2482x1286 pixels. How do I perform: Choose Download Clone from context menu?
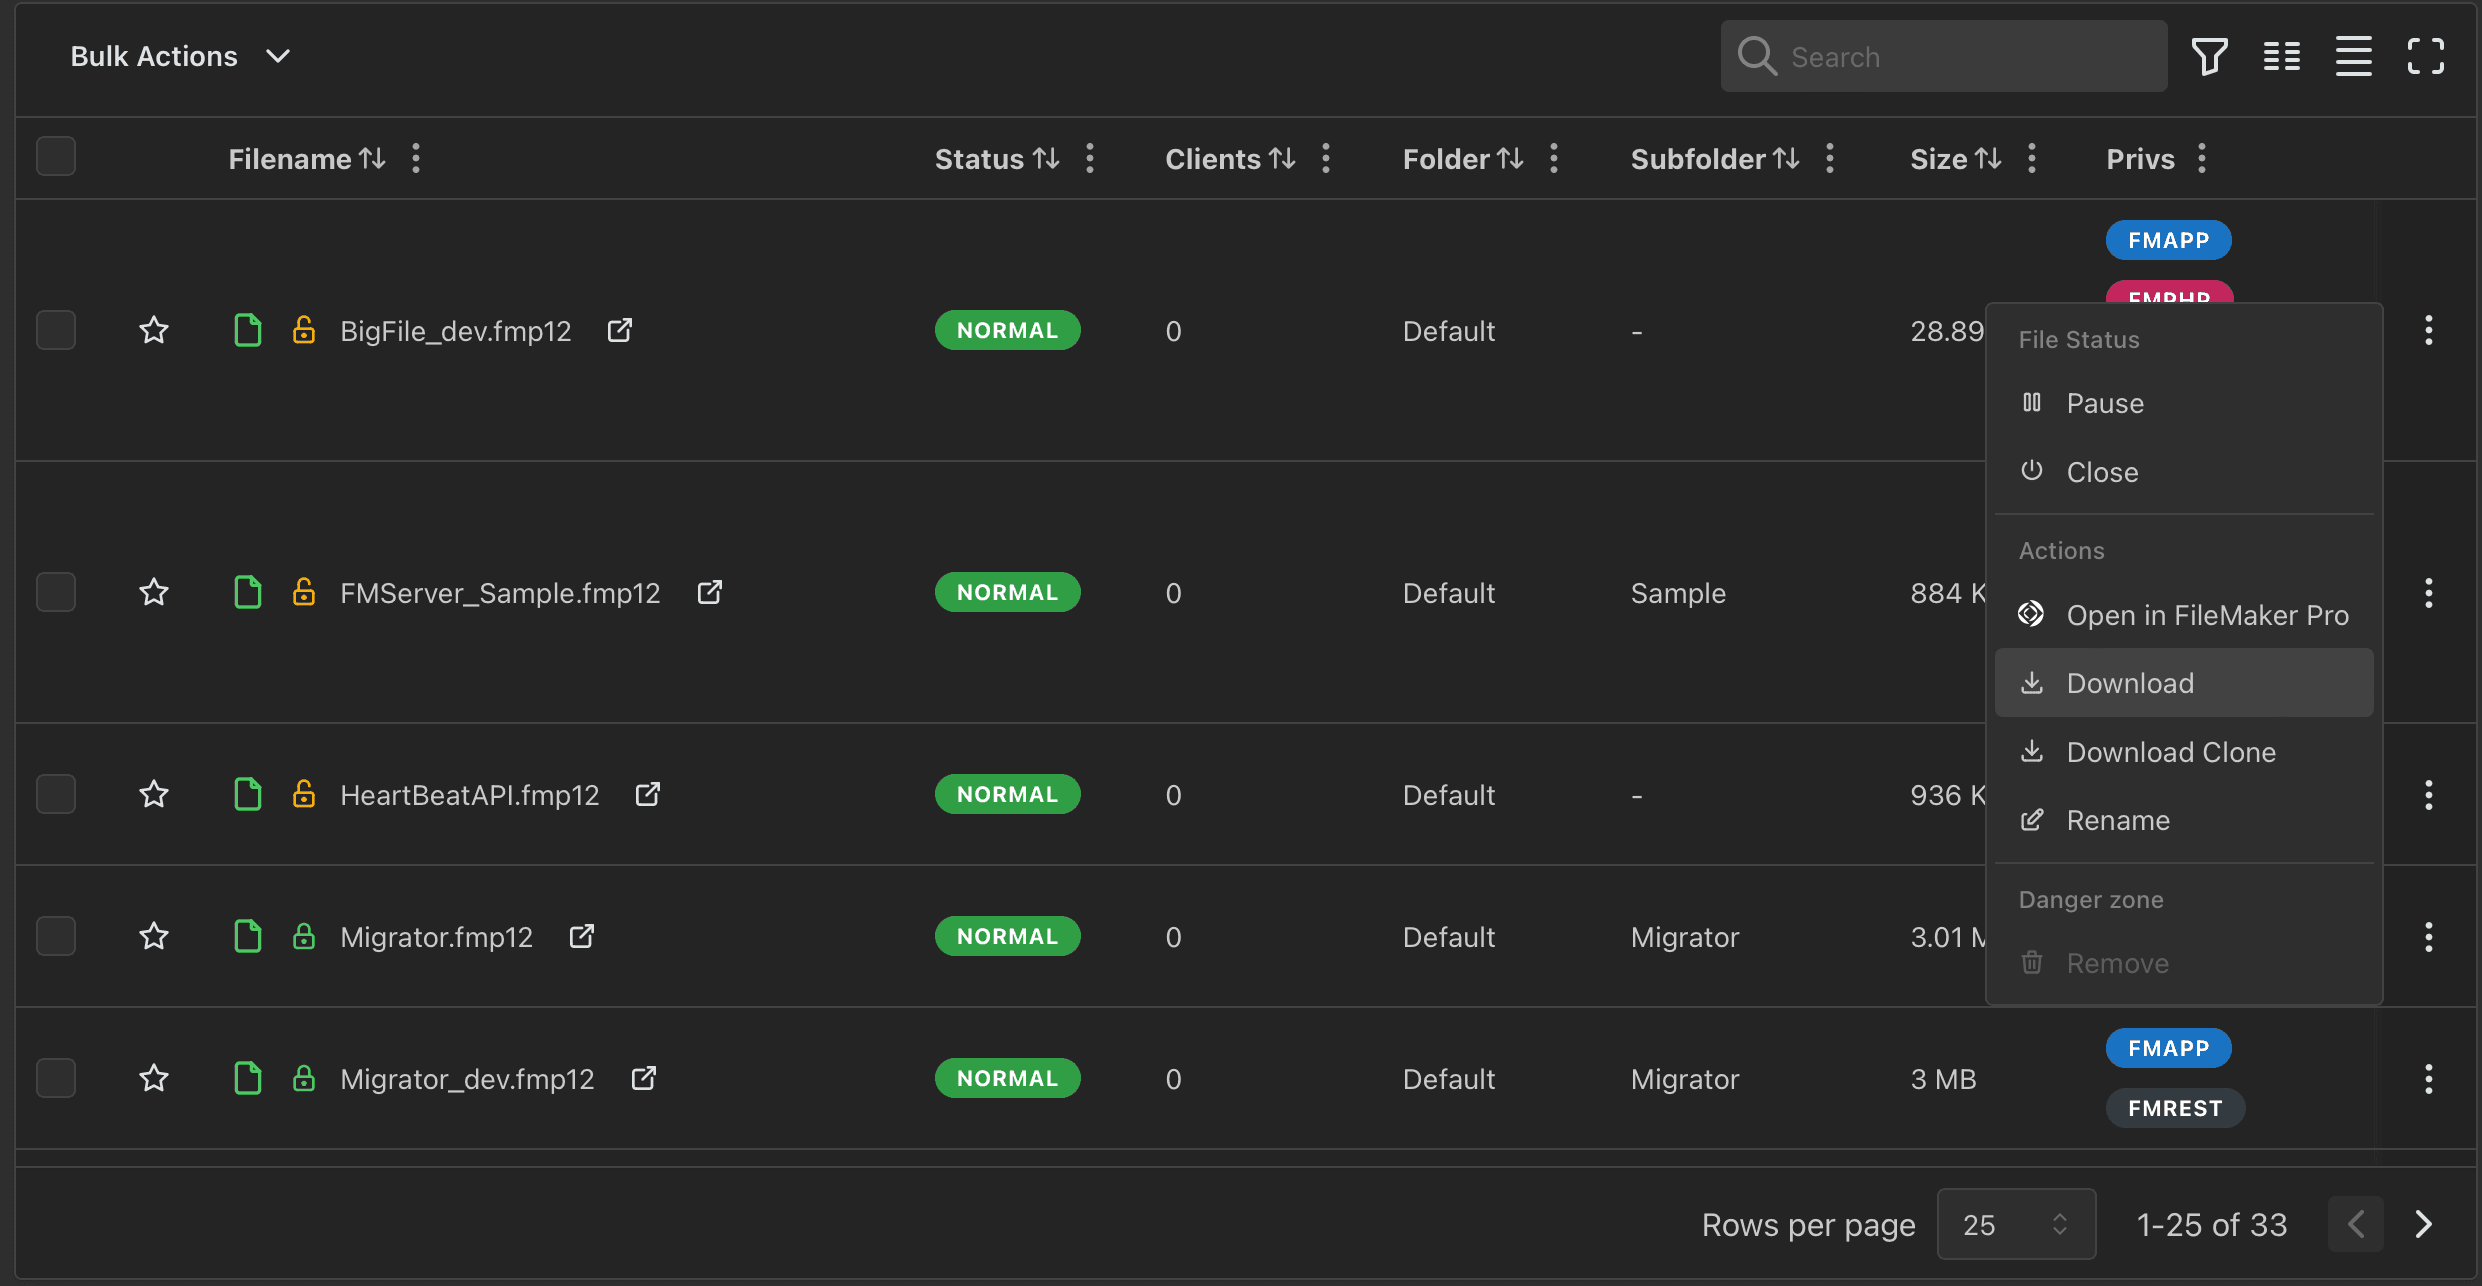pos(2170,752)
